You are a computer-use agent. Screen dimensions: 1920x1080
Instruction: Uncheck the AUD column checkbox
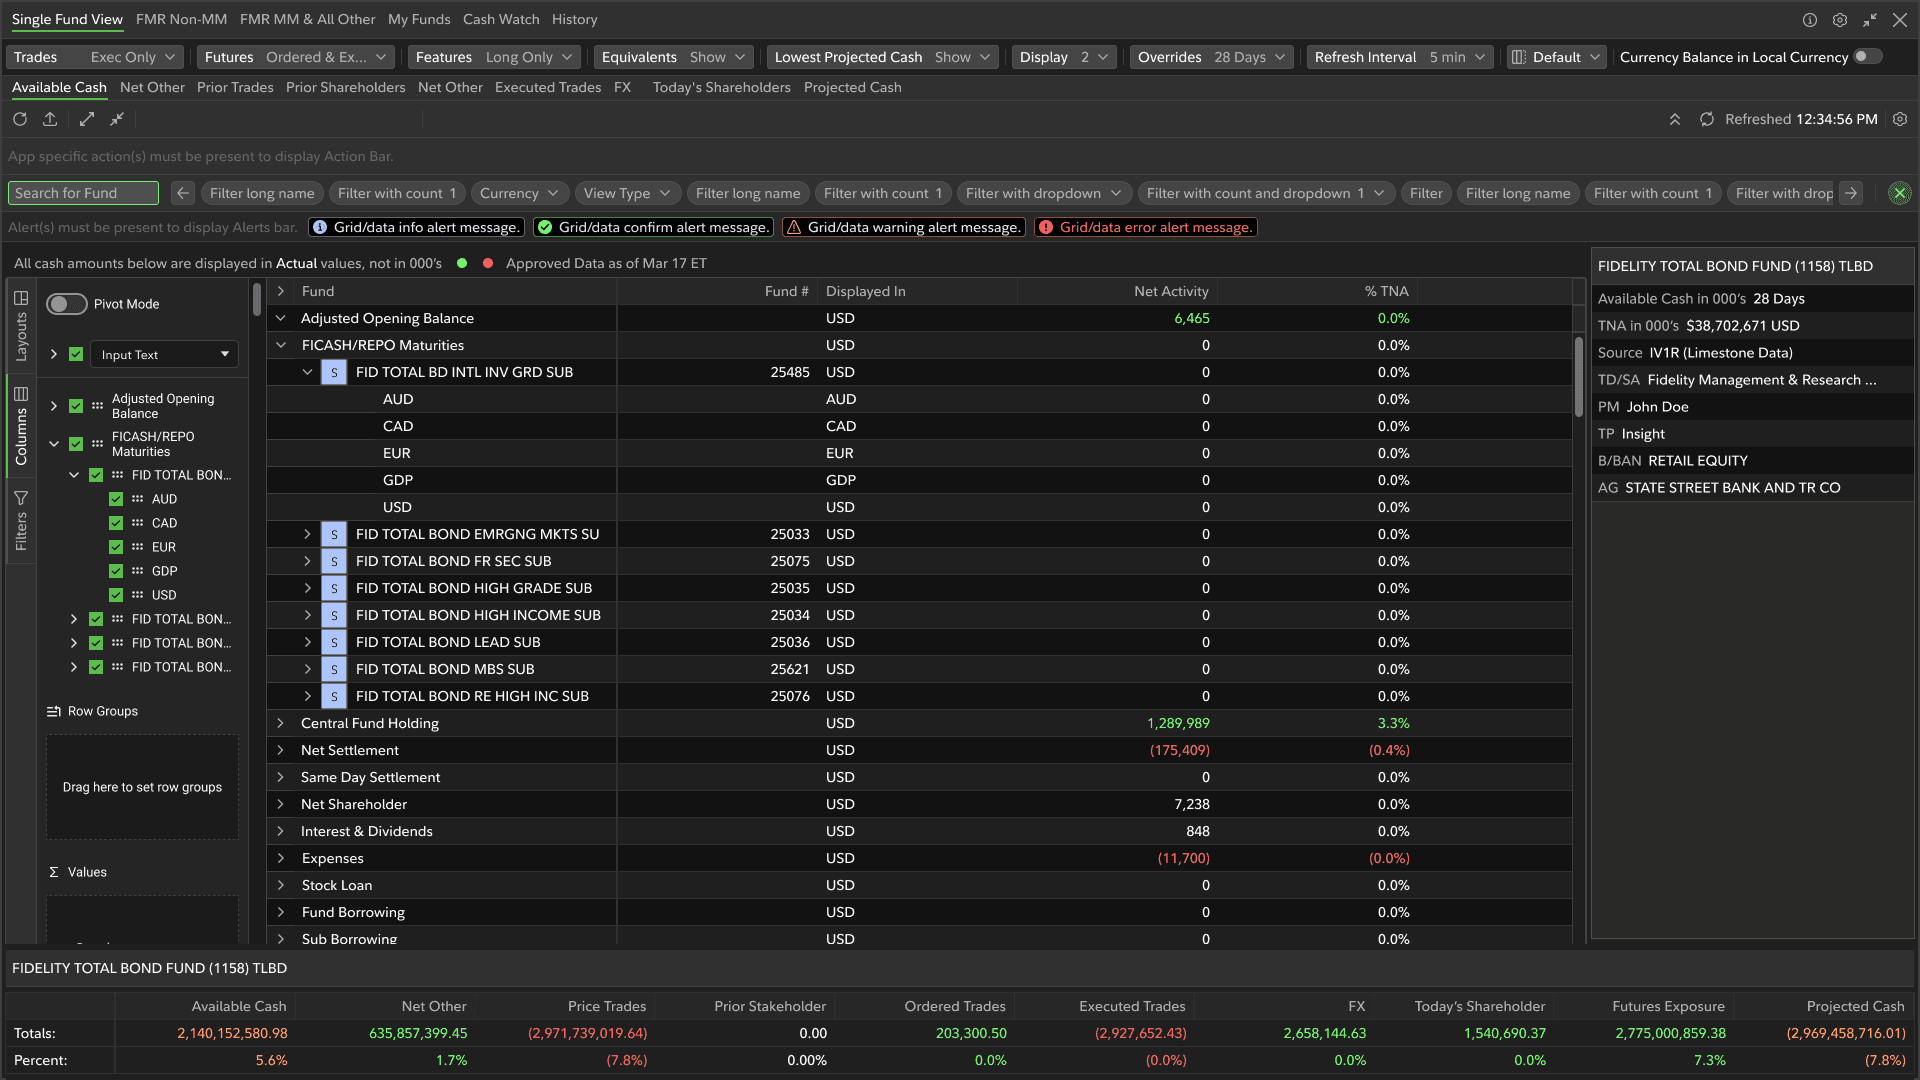tap(116, 499)
